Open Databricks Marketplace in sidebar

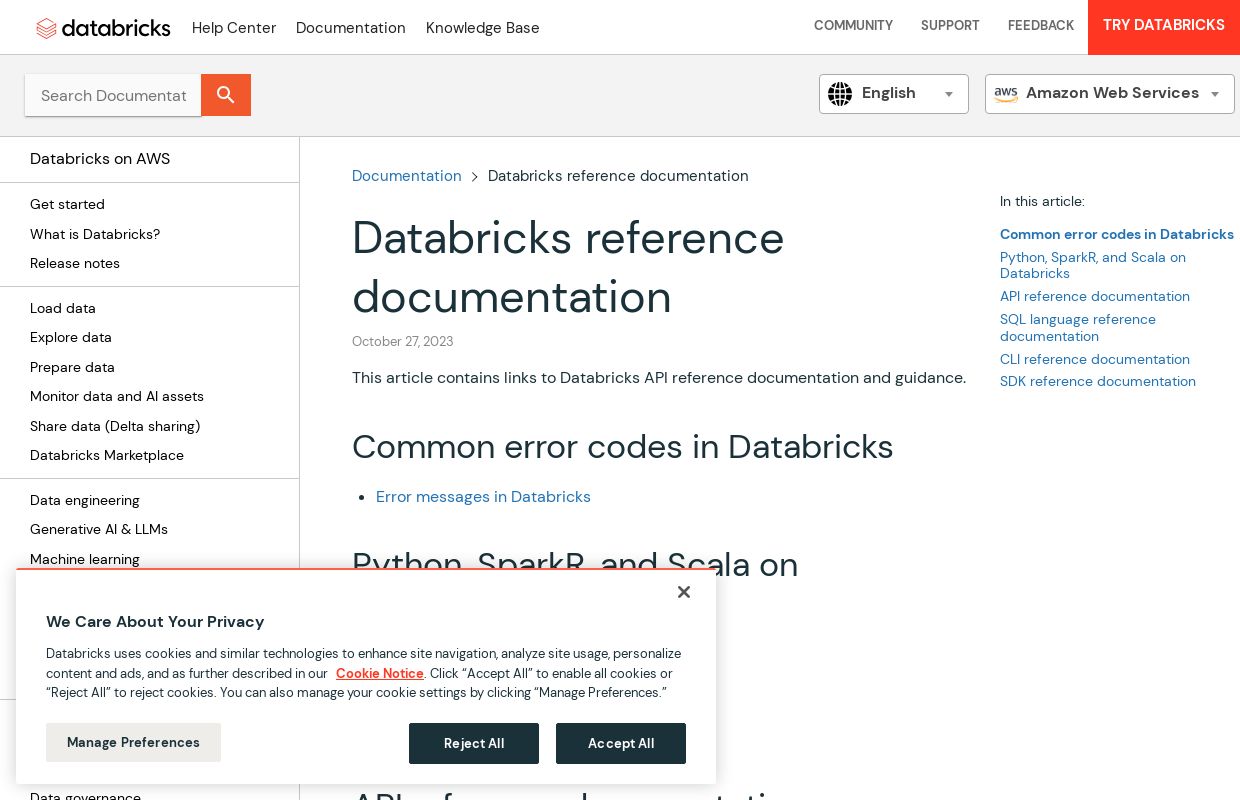[107, 455]
